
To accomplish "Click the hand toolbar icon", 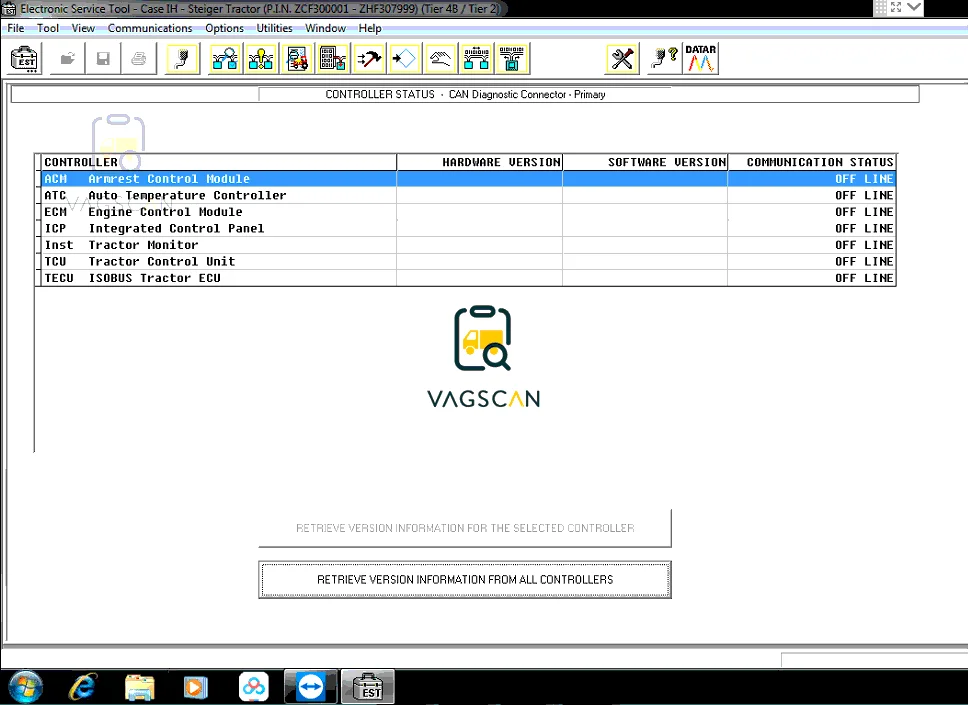I will point(441,59).
